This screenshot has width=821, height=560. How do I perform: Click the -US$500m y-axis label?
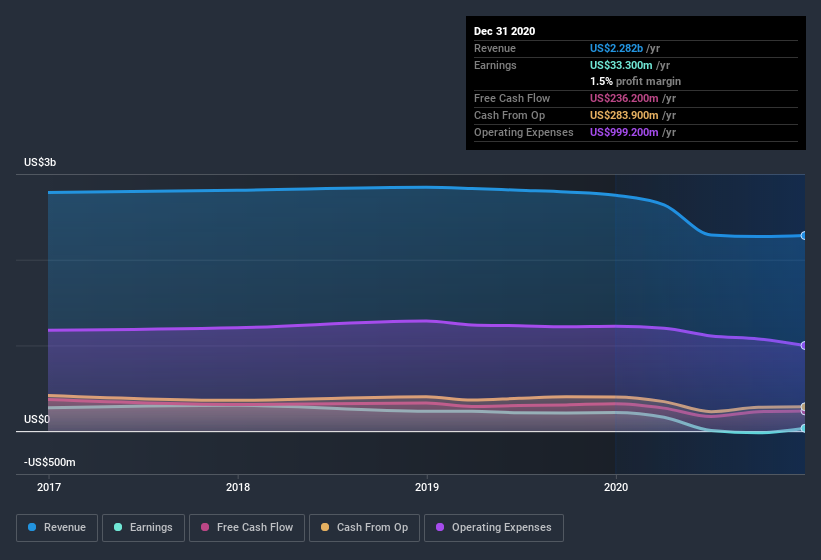(x=50, y=462)
